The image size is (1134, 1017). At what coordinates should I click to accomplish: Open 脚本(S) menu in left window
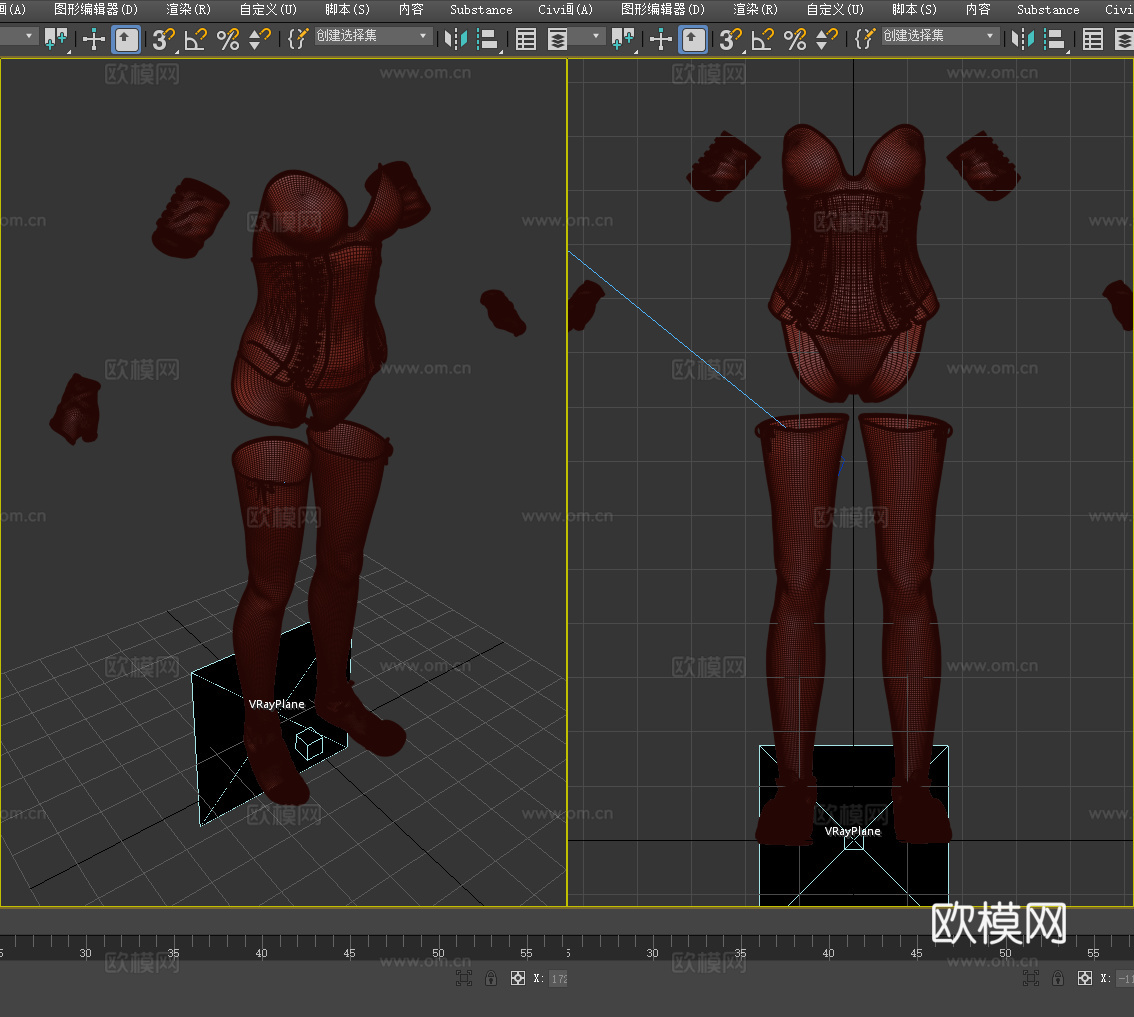click(347, 9)
